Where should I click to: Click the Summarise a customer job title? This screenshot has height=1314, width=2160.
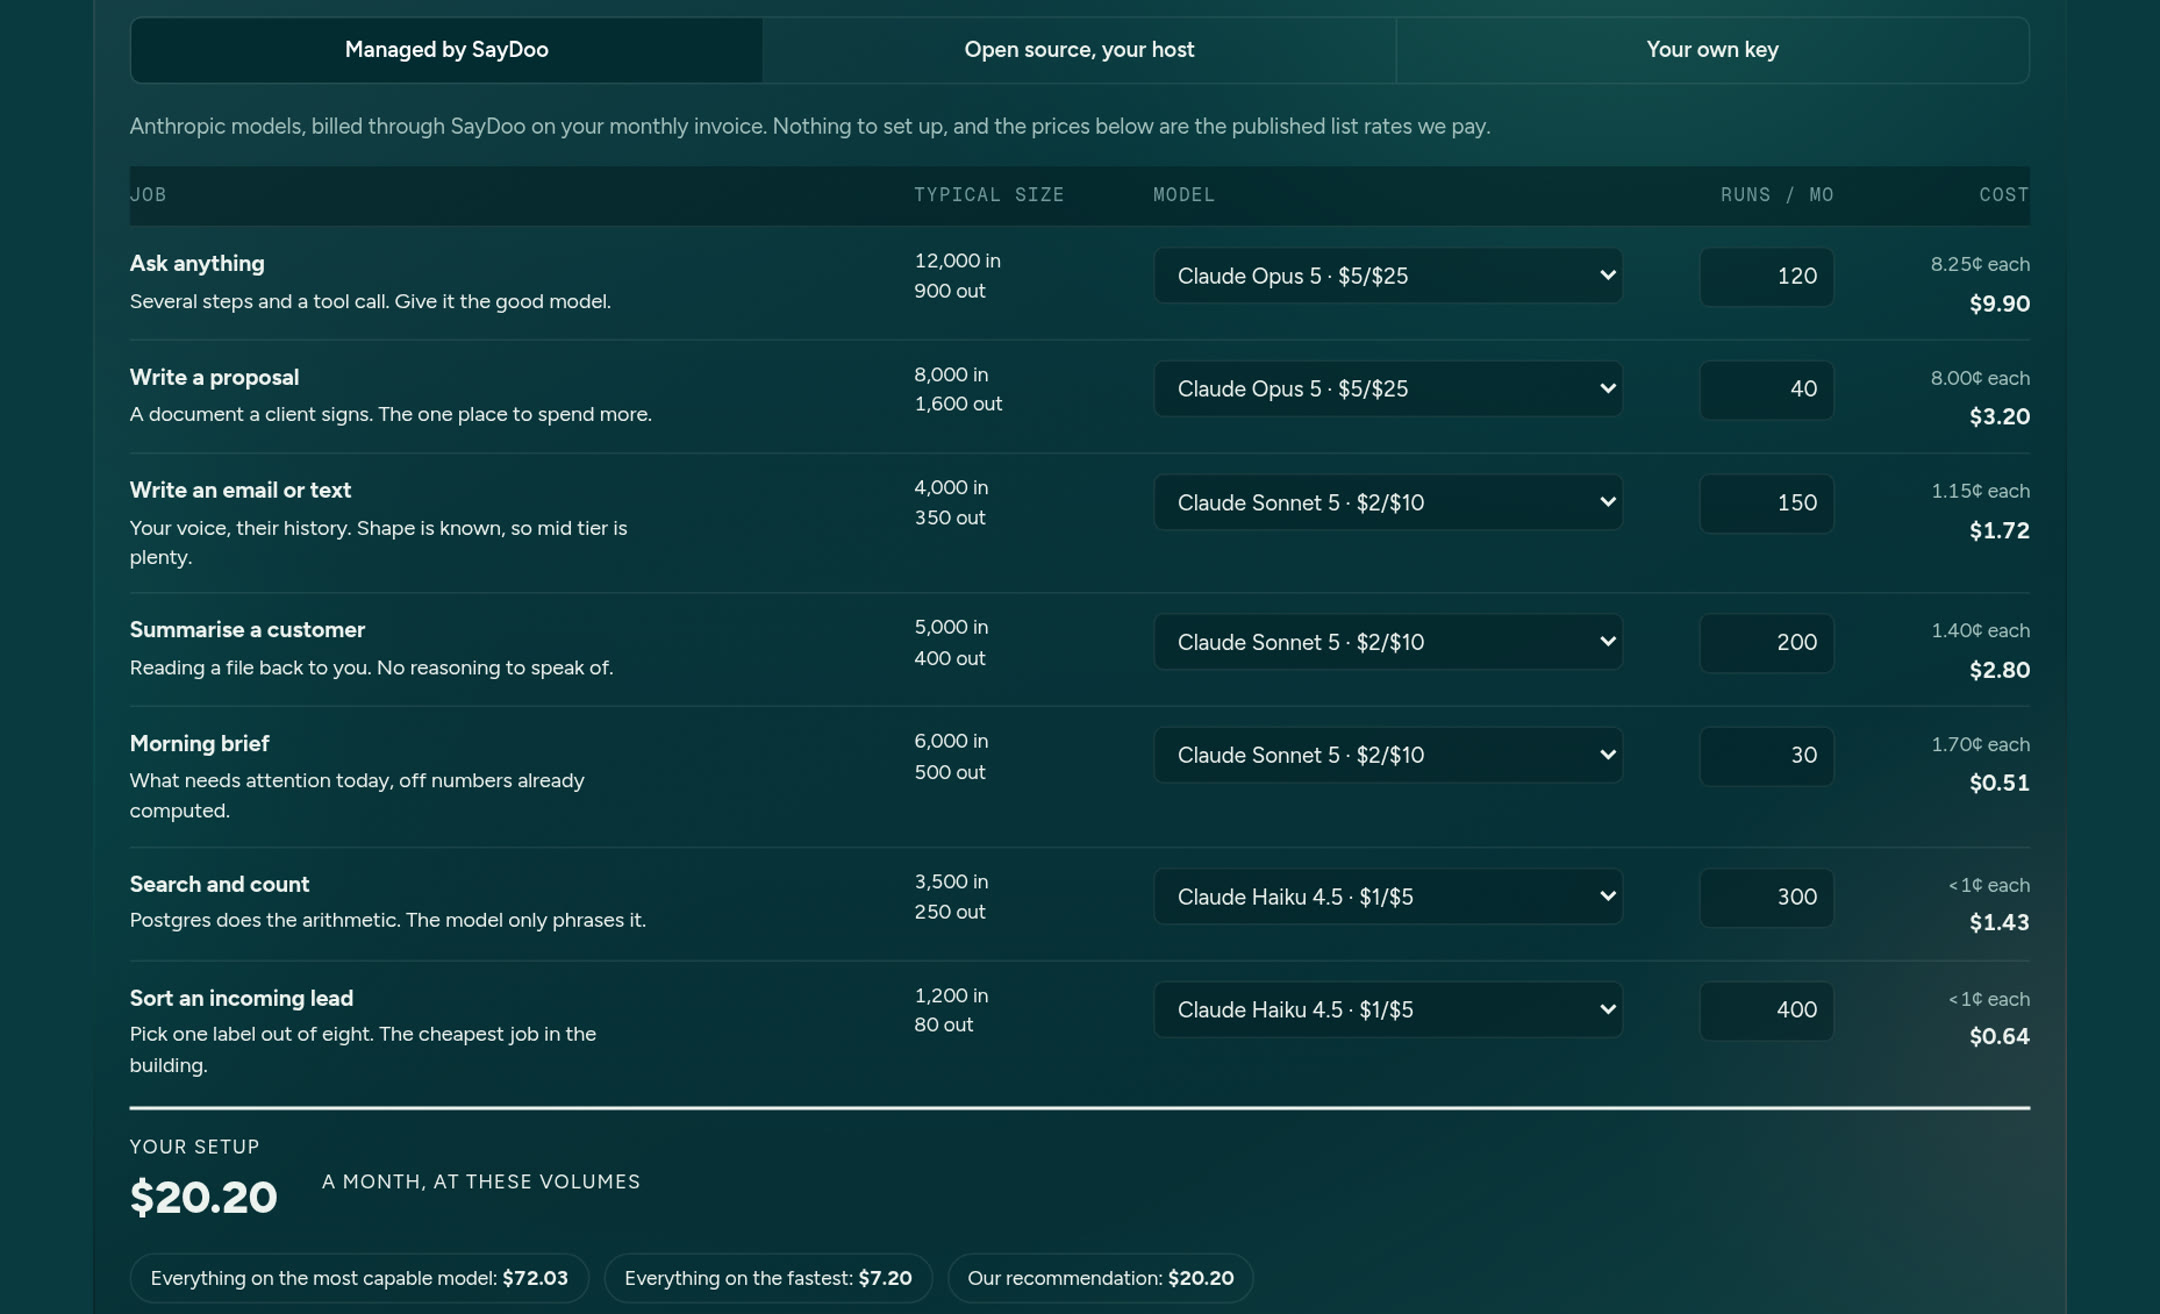click(247, 630)
